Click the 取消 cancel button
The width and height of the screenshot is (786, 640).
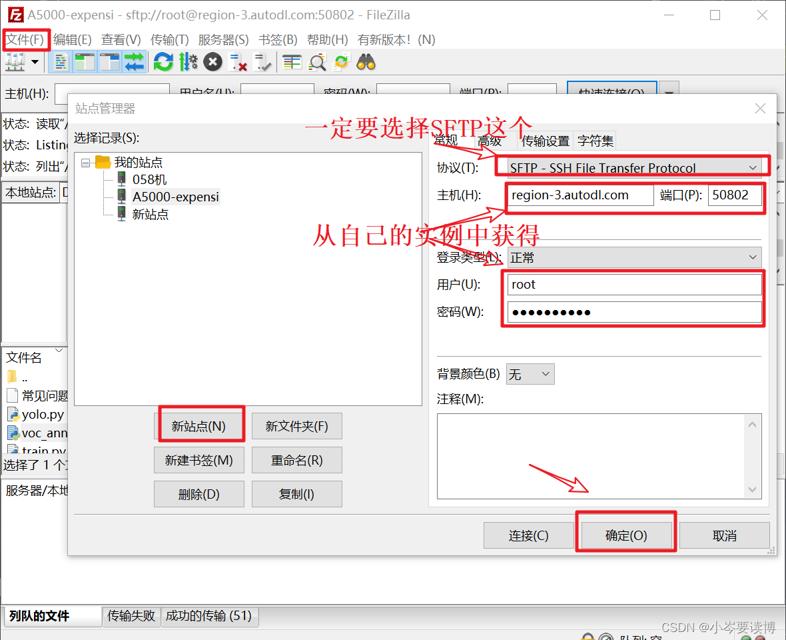pyautogui.click(x=724, y=536)
